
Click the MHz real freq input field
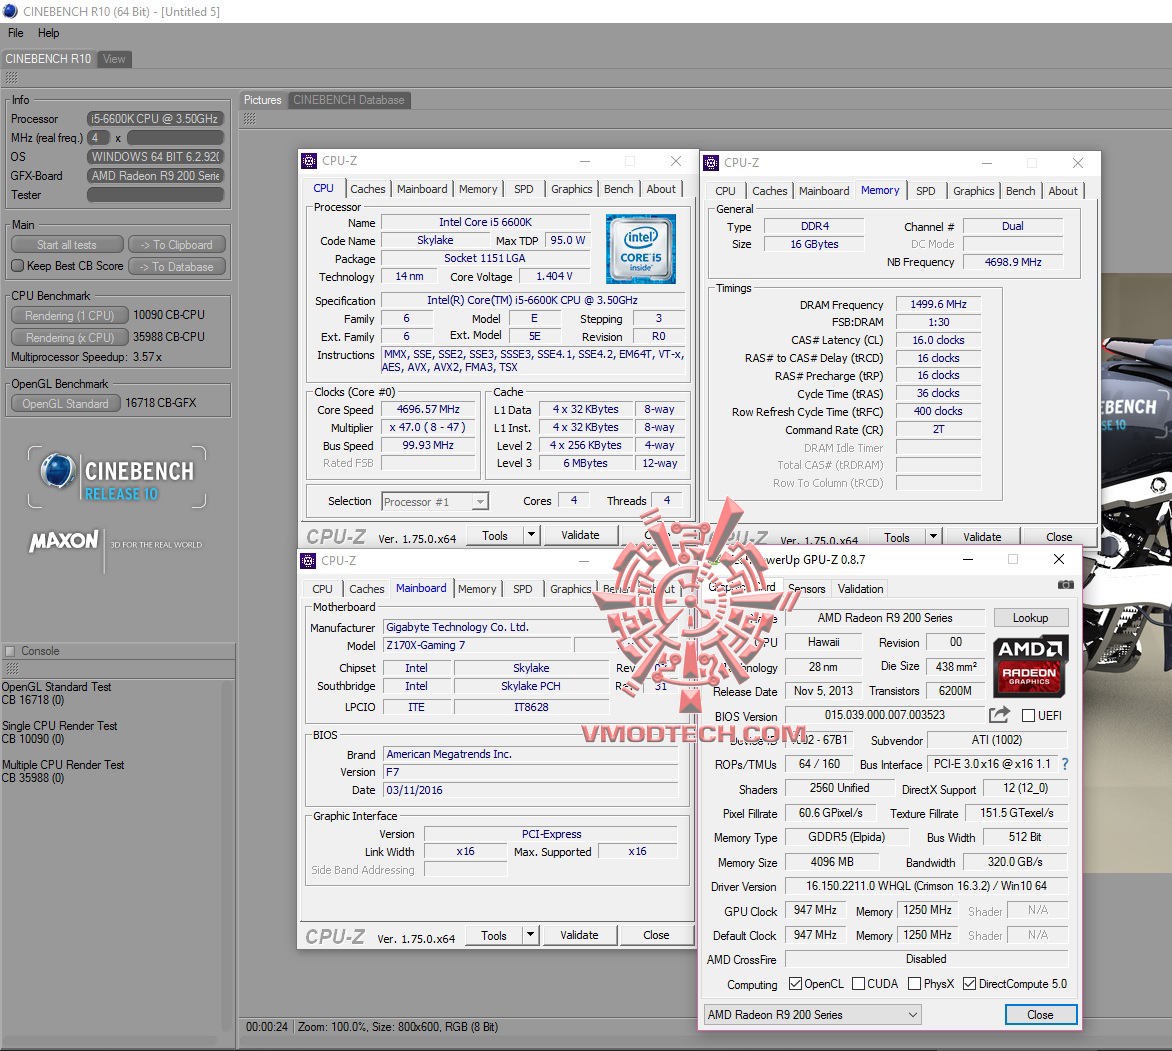click(176, 138)
